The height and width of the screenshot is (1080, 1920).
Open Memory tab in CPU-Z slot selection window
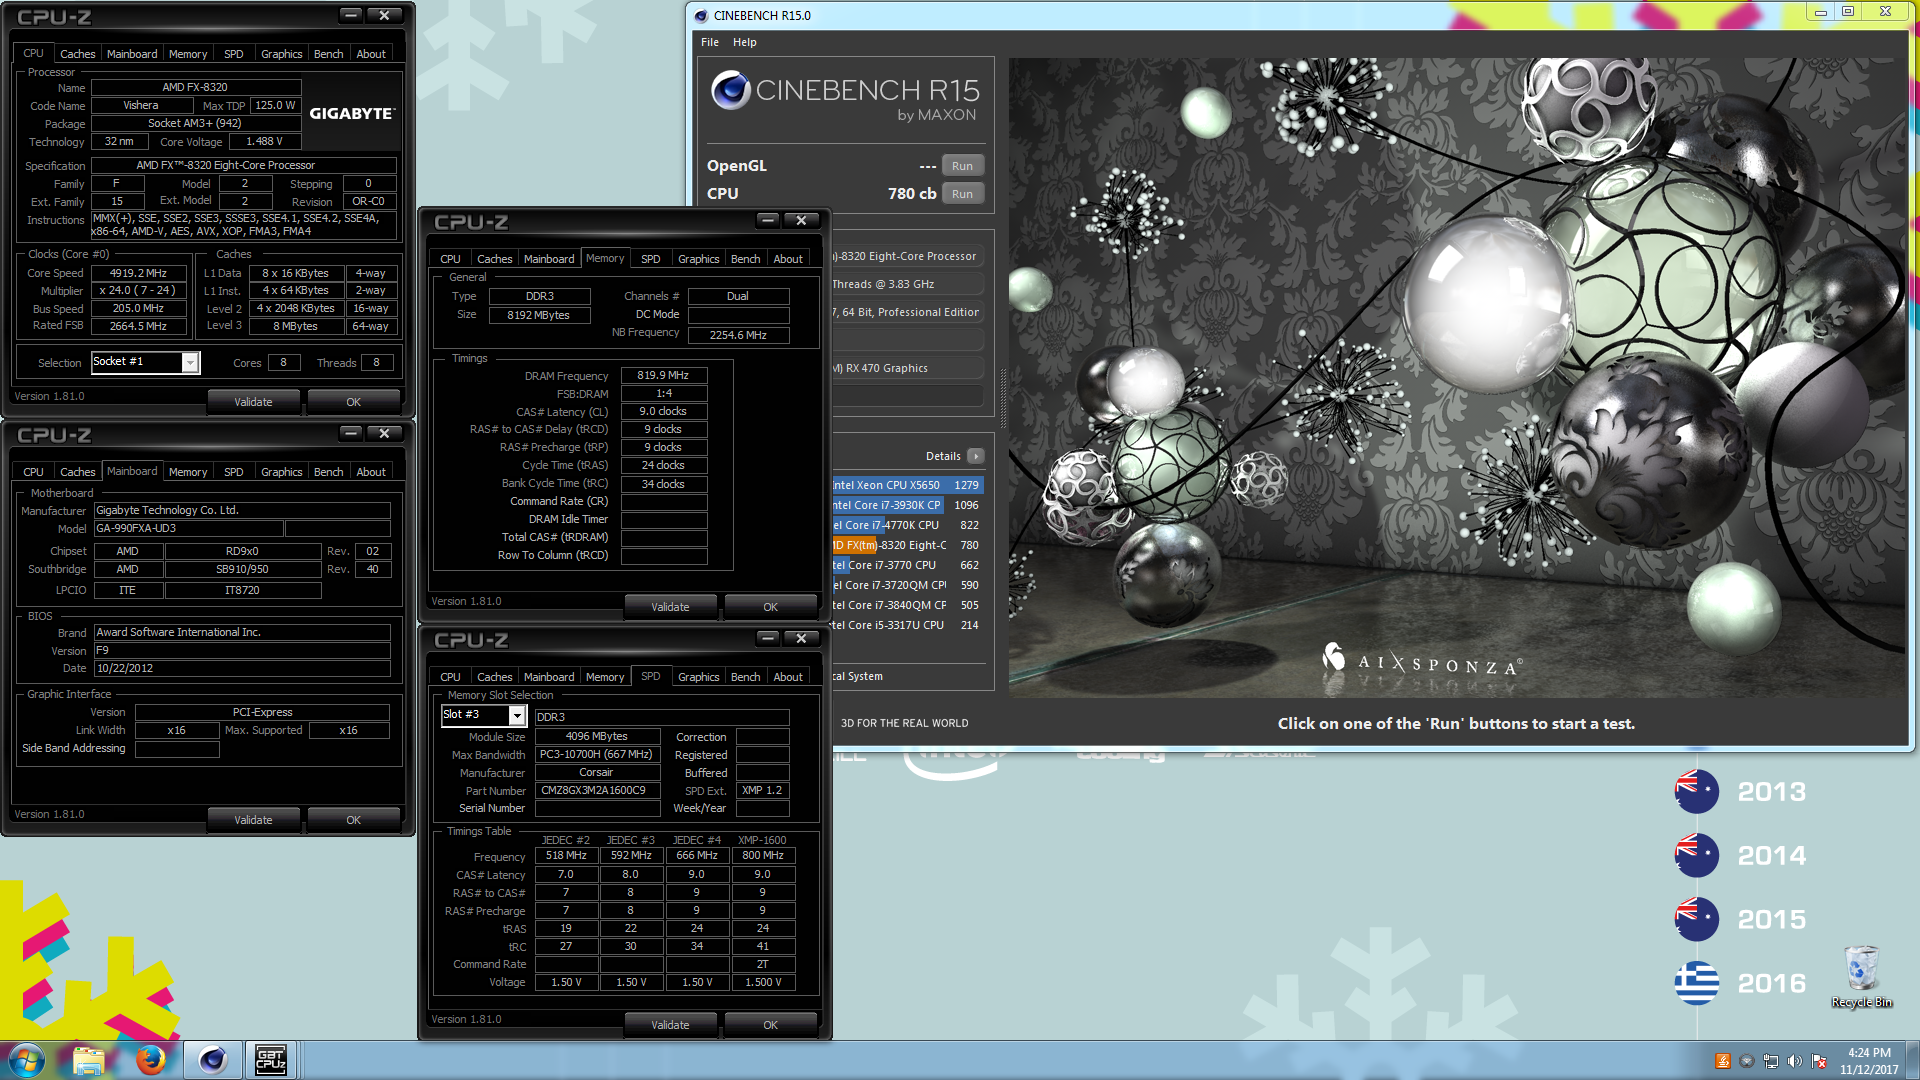pyautogui.click(x=605, y=677)
